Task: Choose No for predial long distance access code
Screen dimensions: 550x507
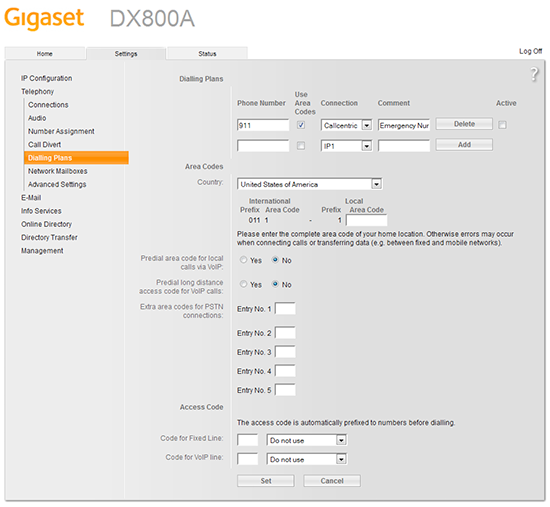Action: (x=275, y=284)
